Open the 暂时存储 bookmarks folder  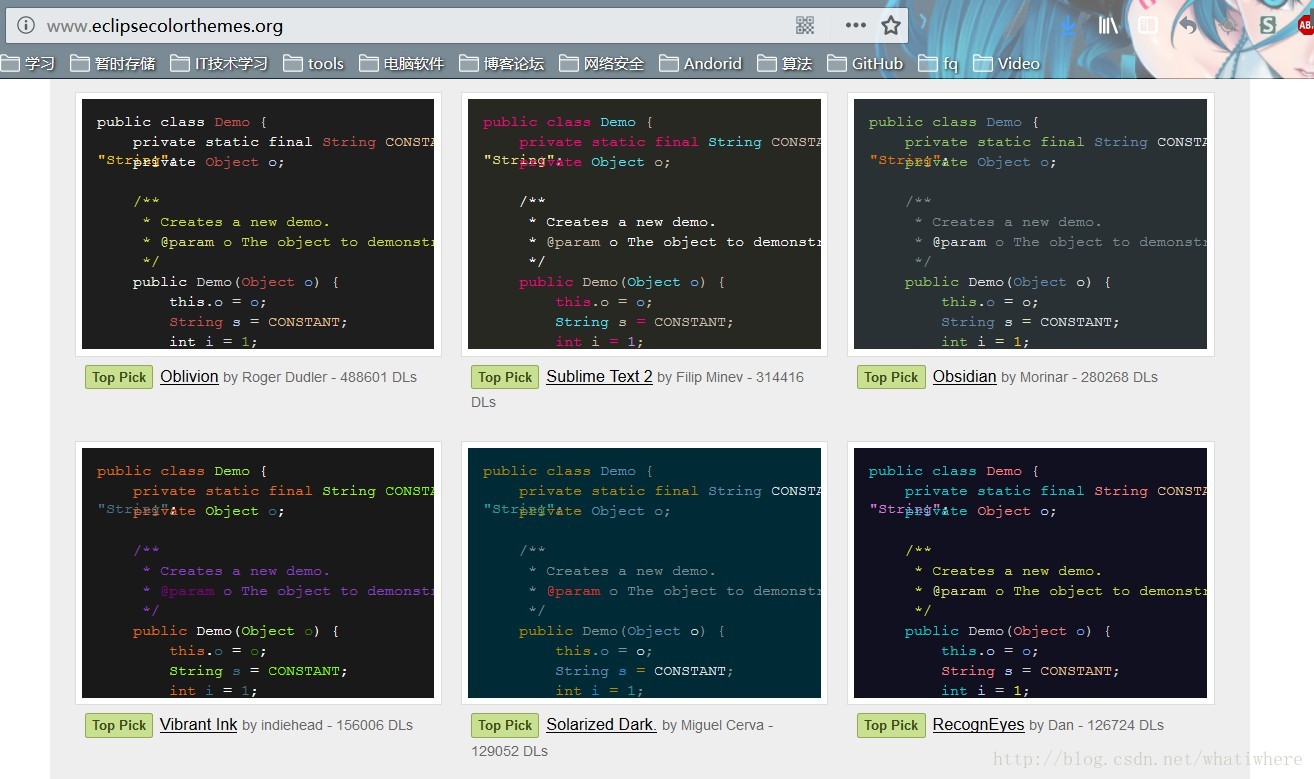(x=113, y=63)
